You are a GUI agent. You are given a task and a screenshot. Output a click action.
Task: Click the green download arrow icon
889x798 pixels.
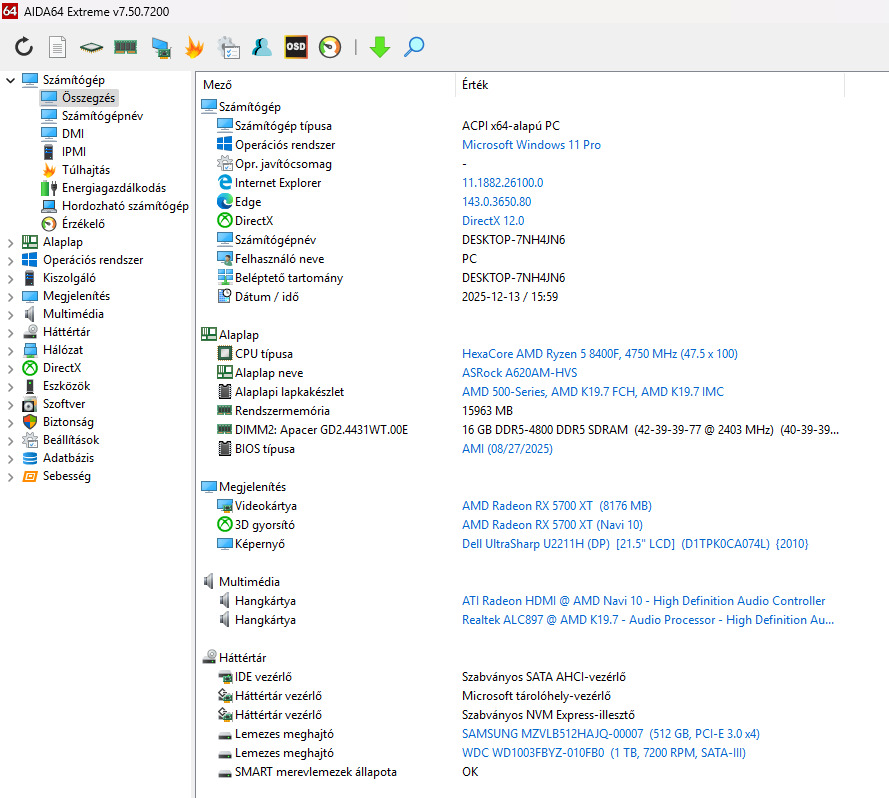coord(379,47)
